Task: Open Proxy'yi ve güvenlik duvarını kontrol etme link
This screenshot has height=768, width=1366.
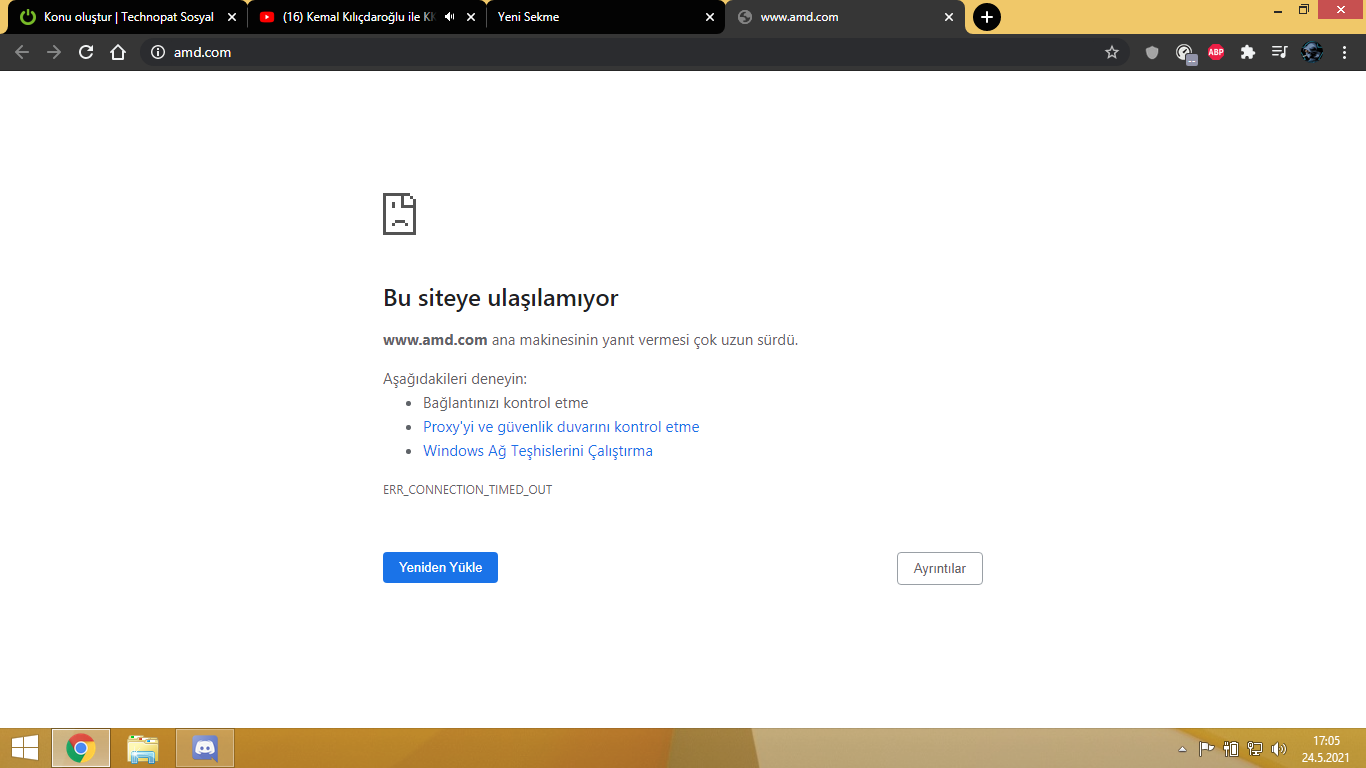Action: (561, 427)
